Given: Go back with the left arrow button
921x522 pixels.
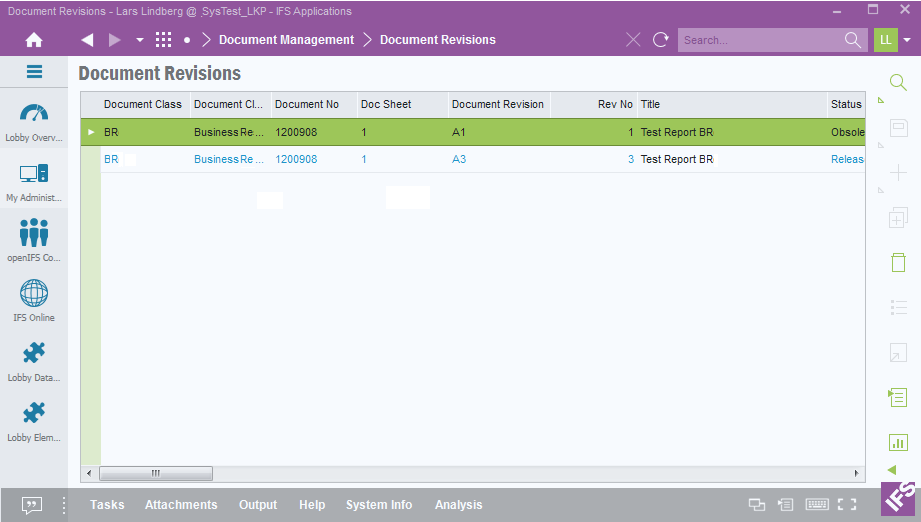Looking at the screenshot, I should pos(87,40).
